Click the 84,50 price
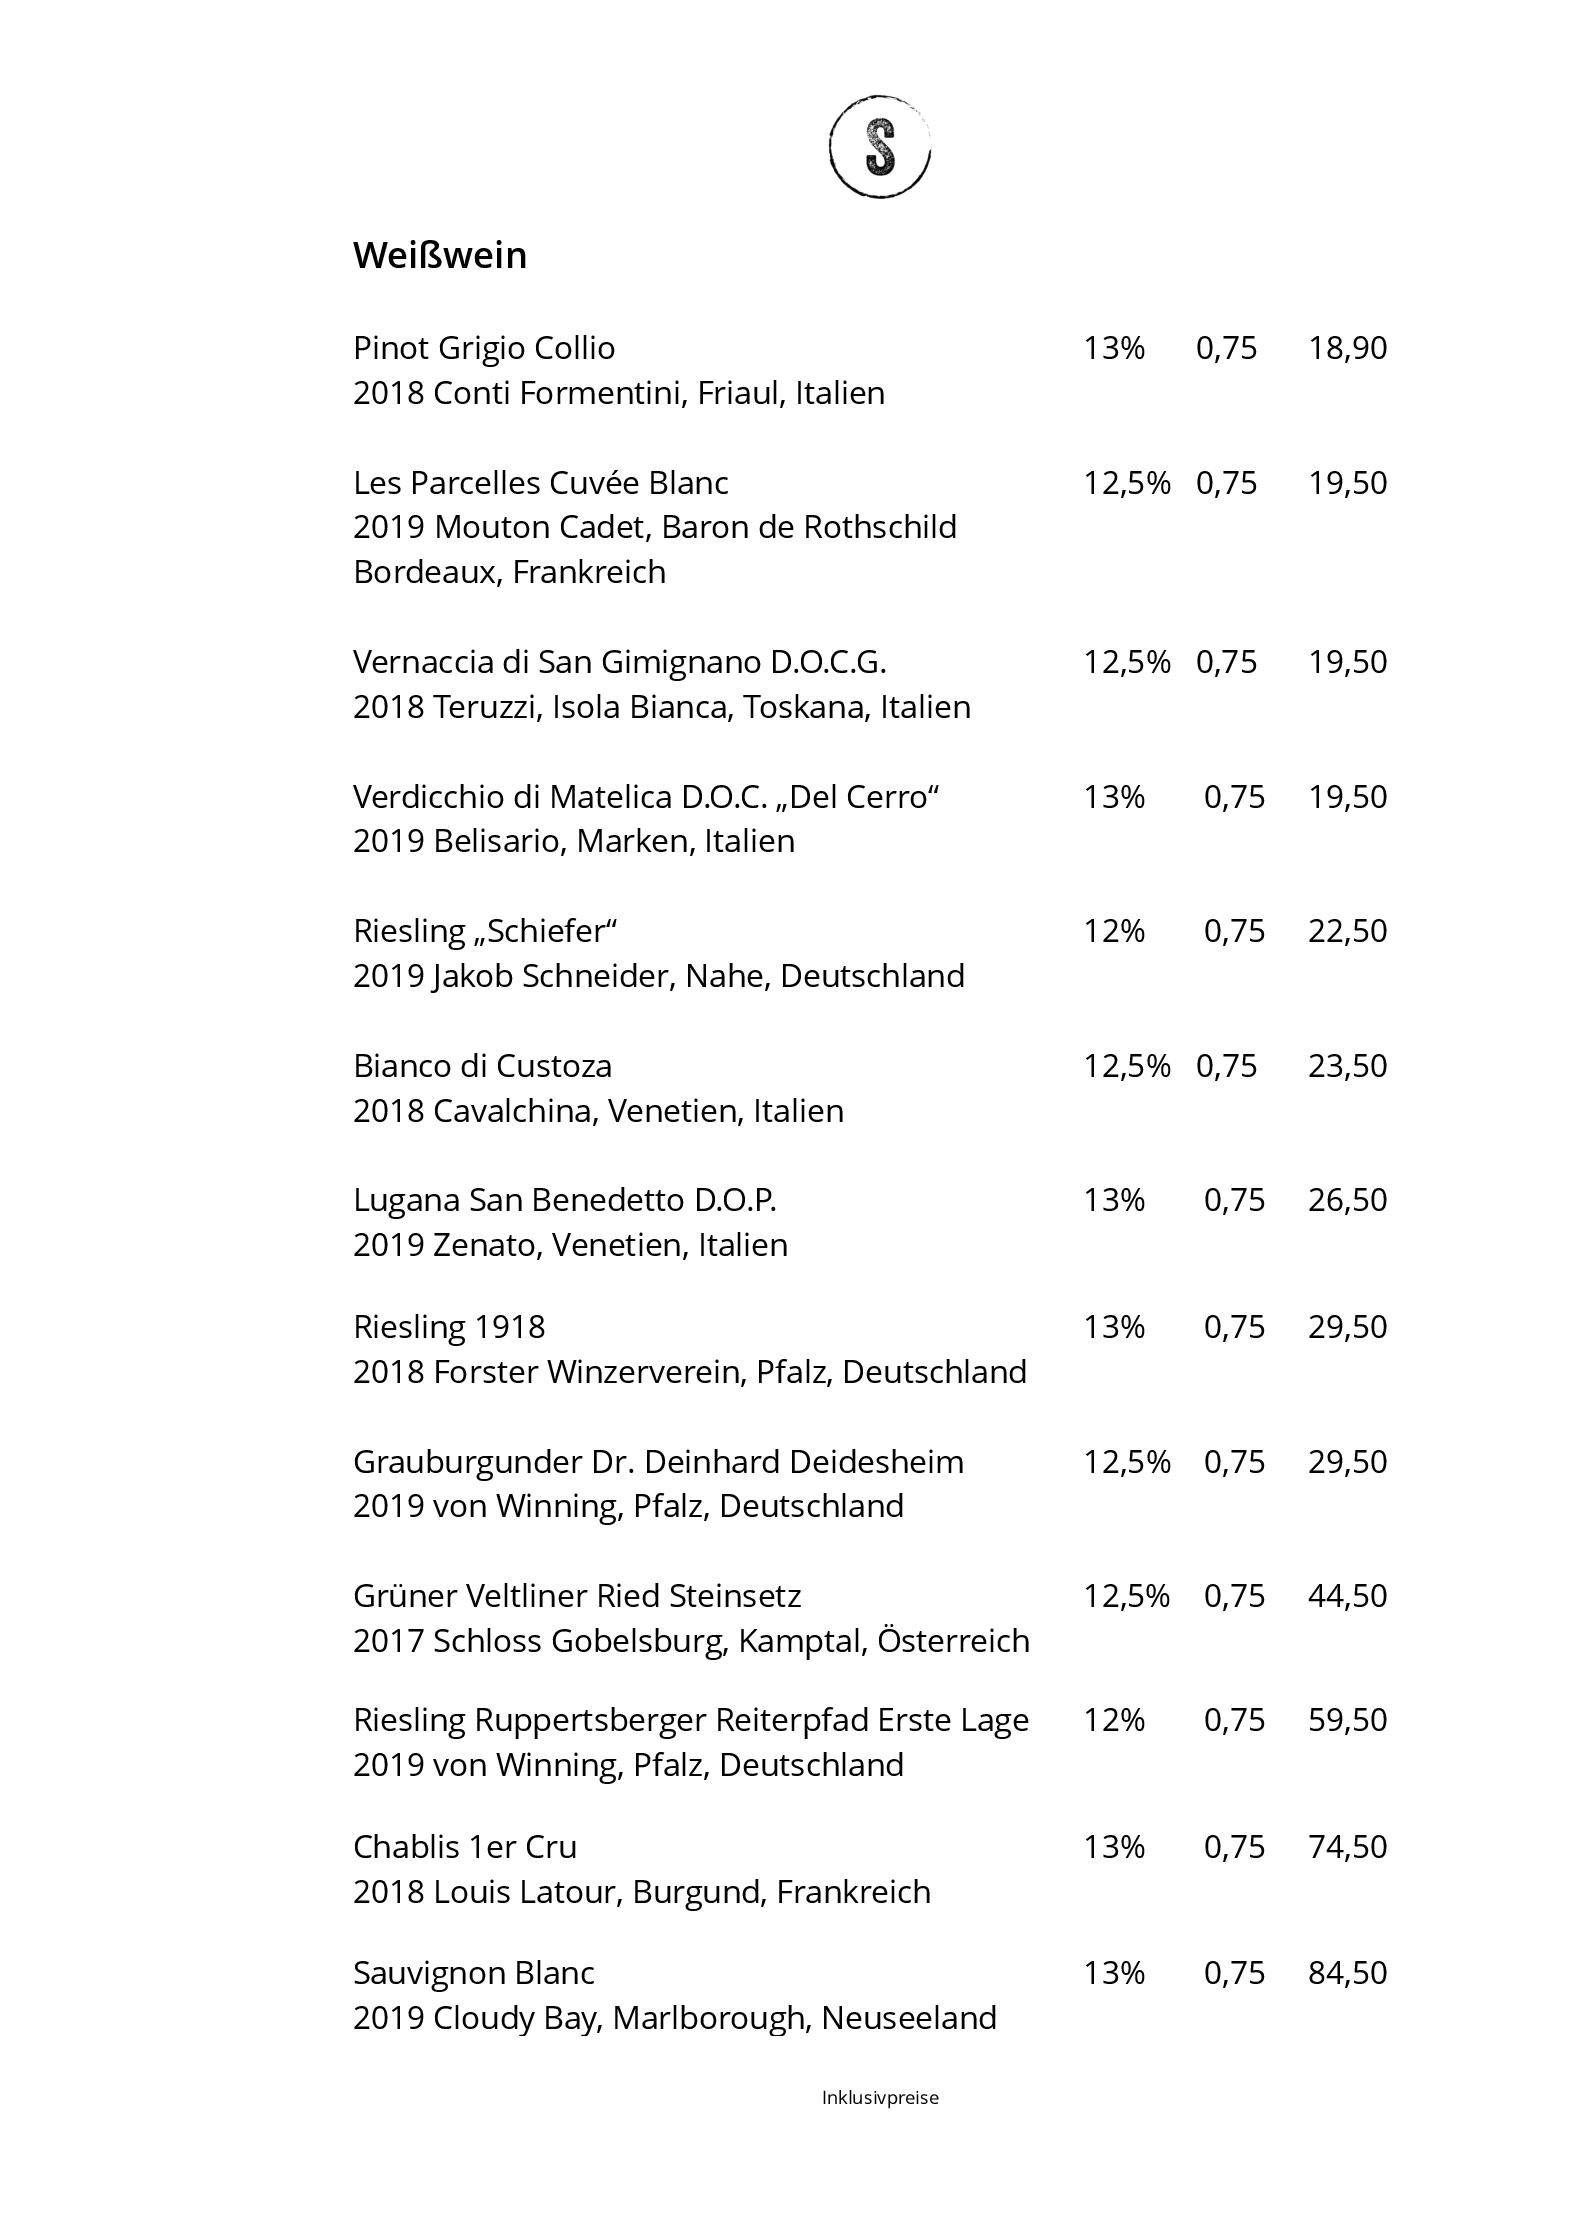 (x=1347, y=1973)
